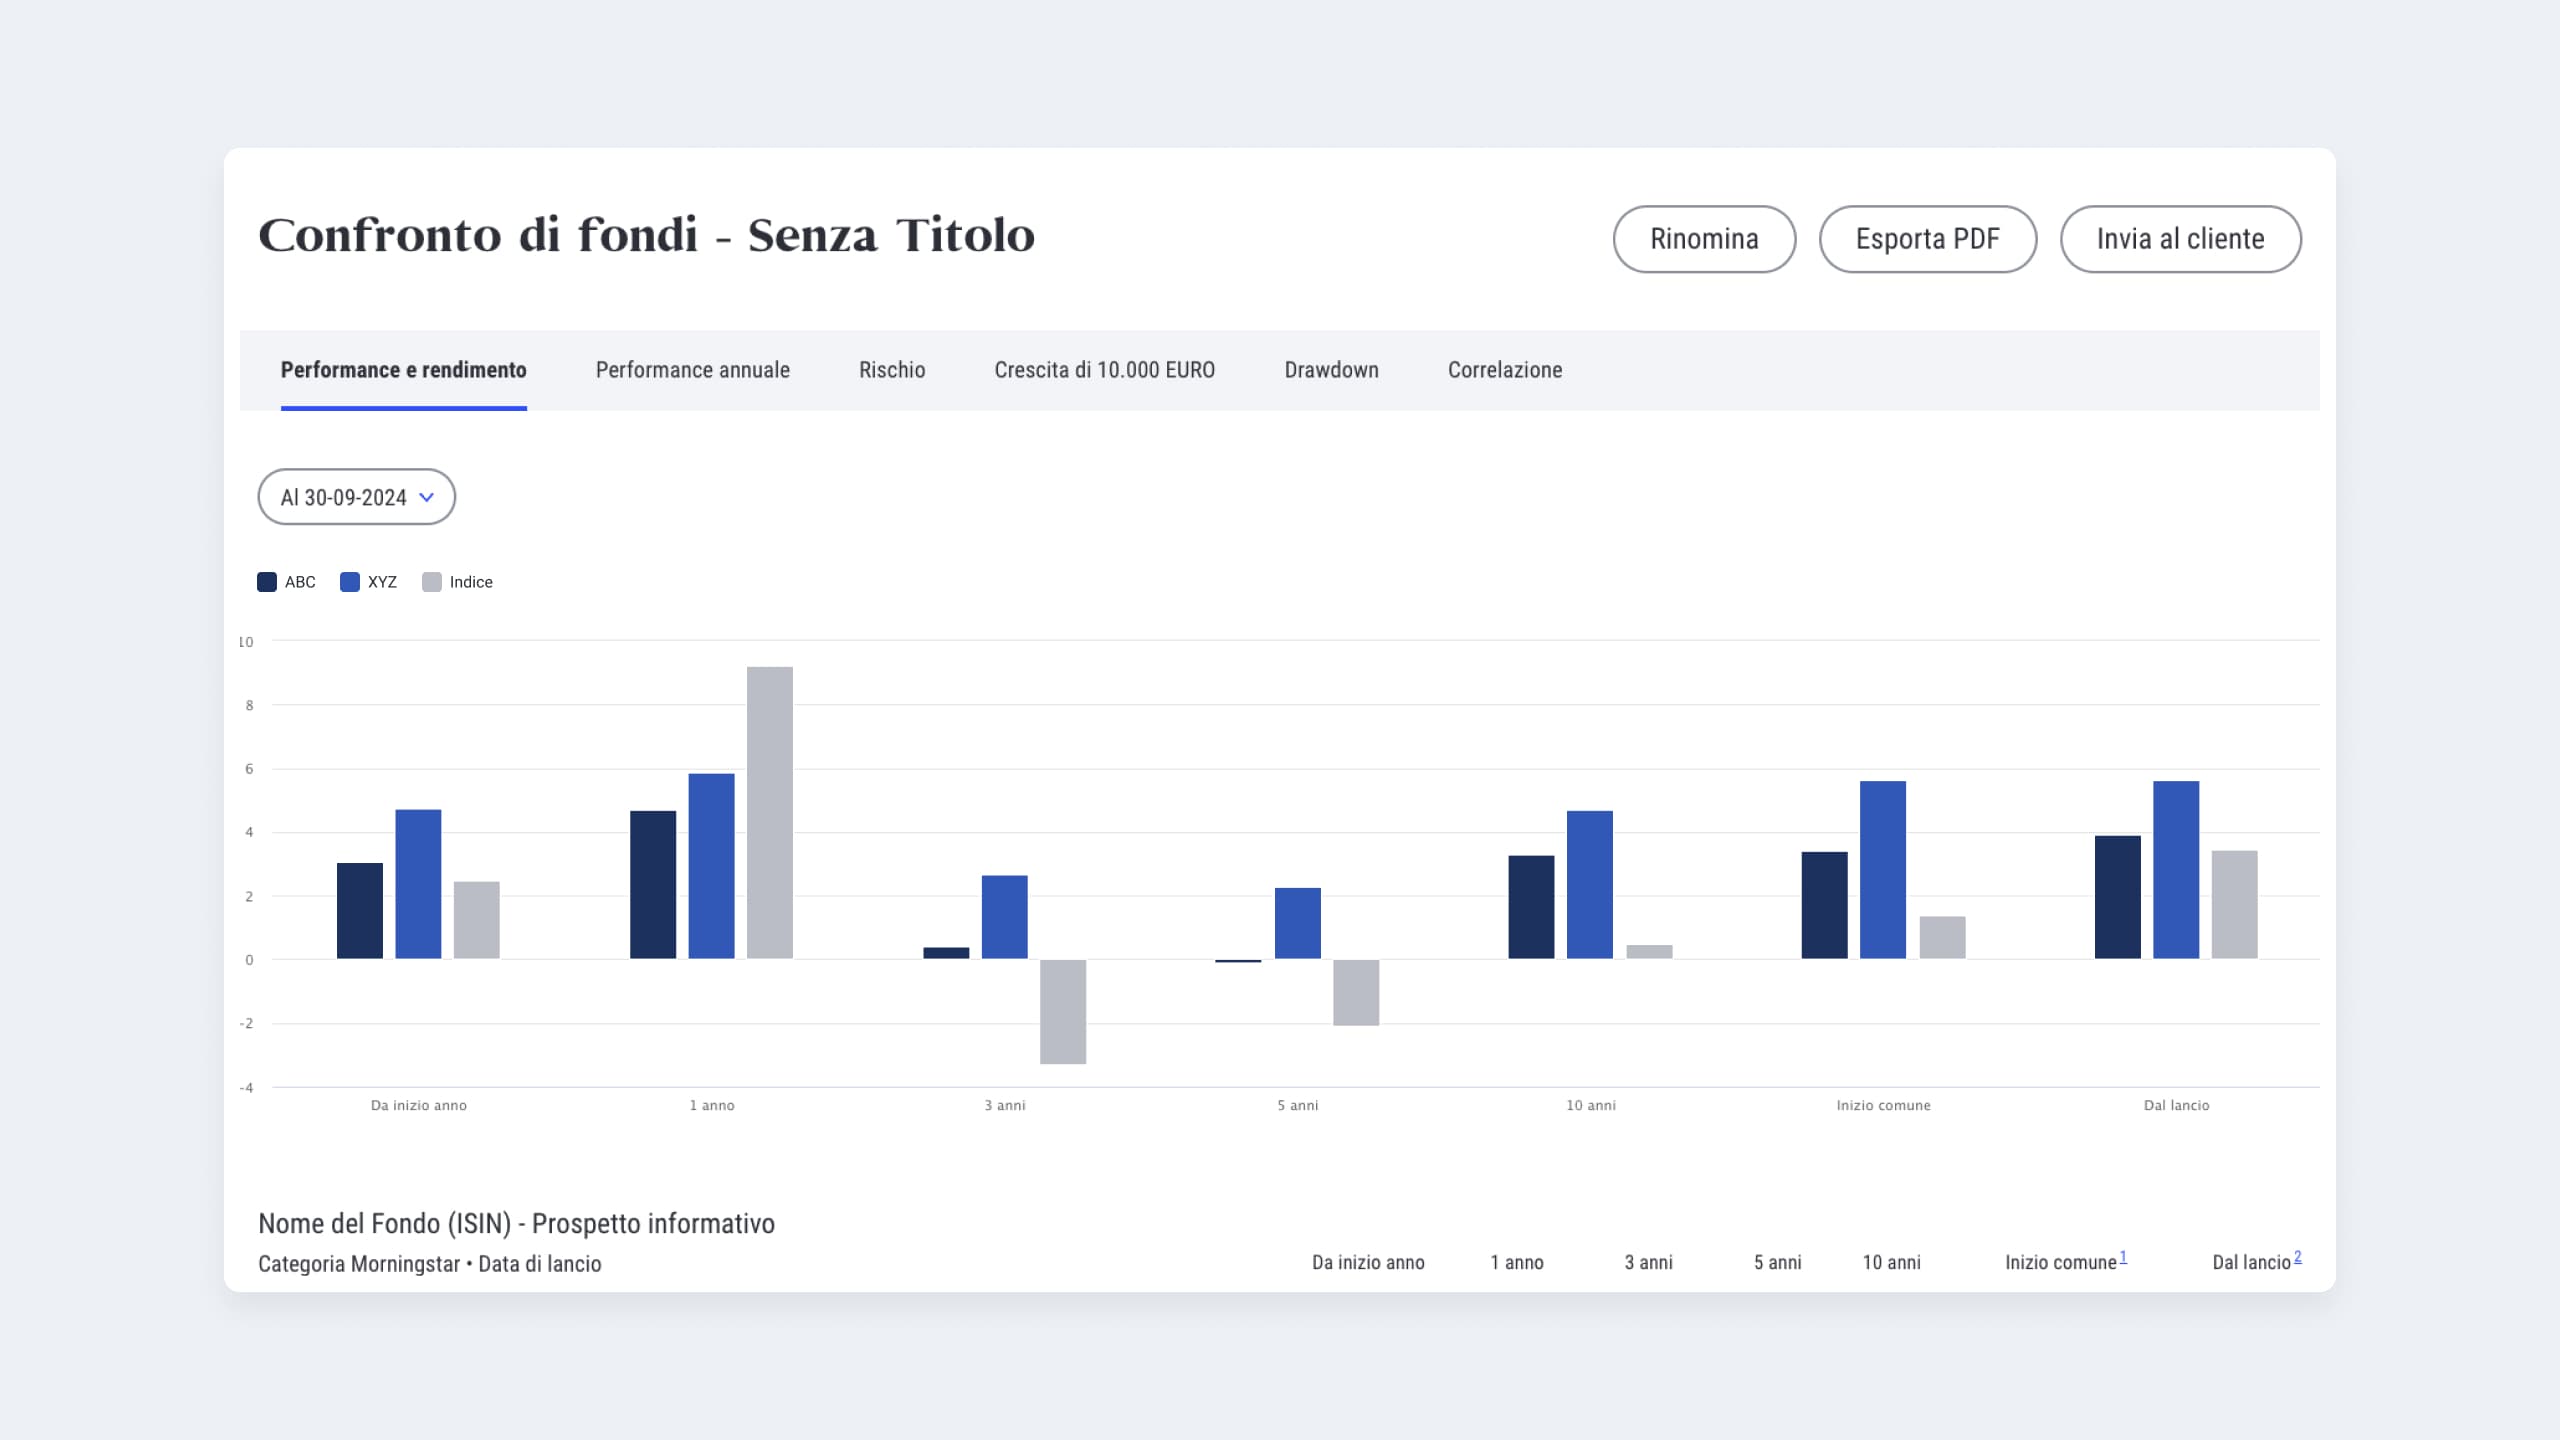Click footnote 1 link next to Inizio comune

click(x=2123, y=1257)
